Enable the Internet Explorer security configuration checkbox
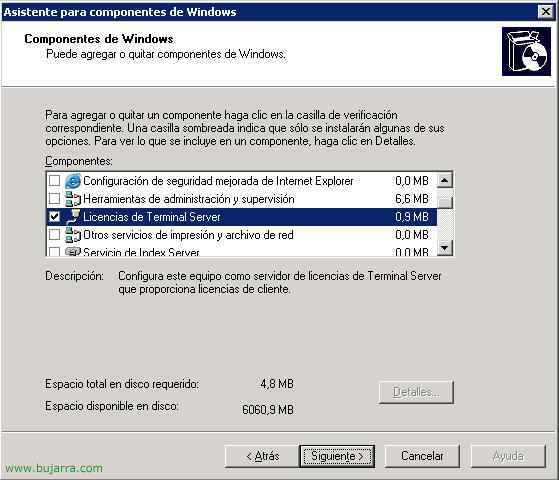This screenshot has width=559, height=480. 54,180
